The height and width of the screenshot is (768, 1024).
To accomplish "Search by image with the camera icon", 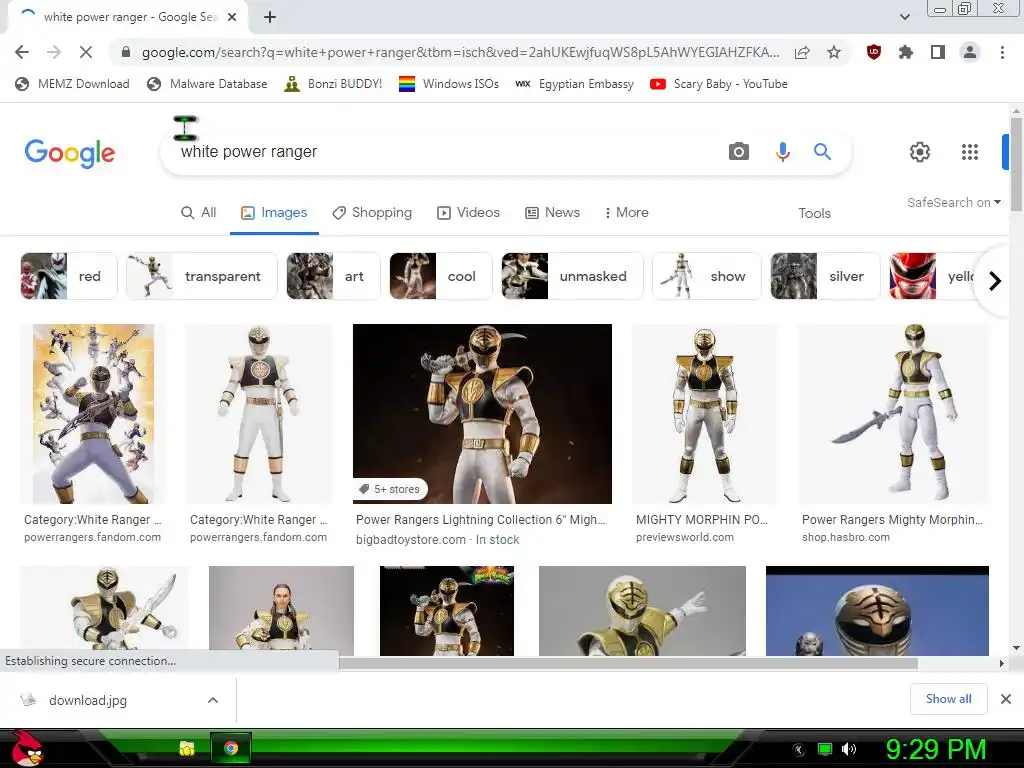I will pos(739,152).
